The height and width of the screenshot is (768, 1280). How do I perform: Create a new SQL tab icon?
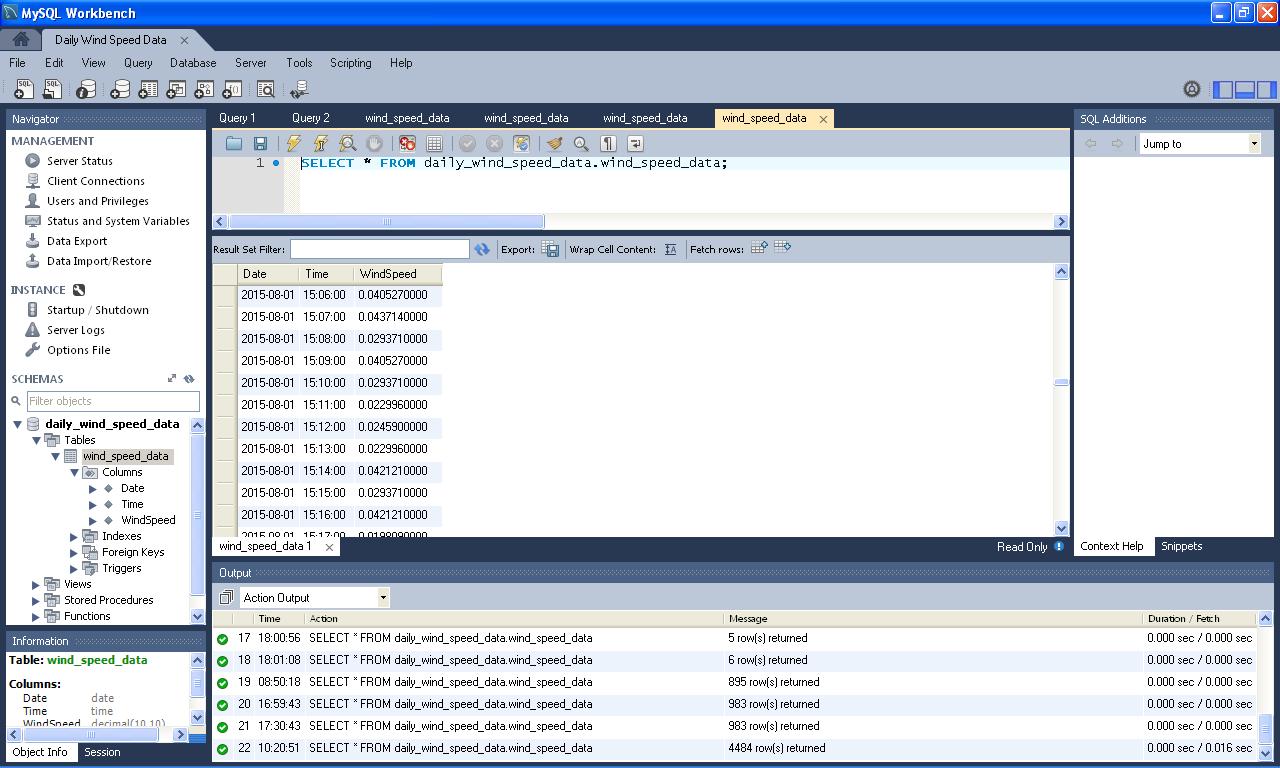pos(24,89)
